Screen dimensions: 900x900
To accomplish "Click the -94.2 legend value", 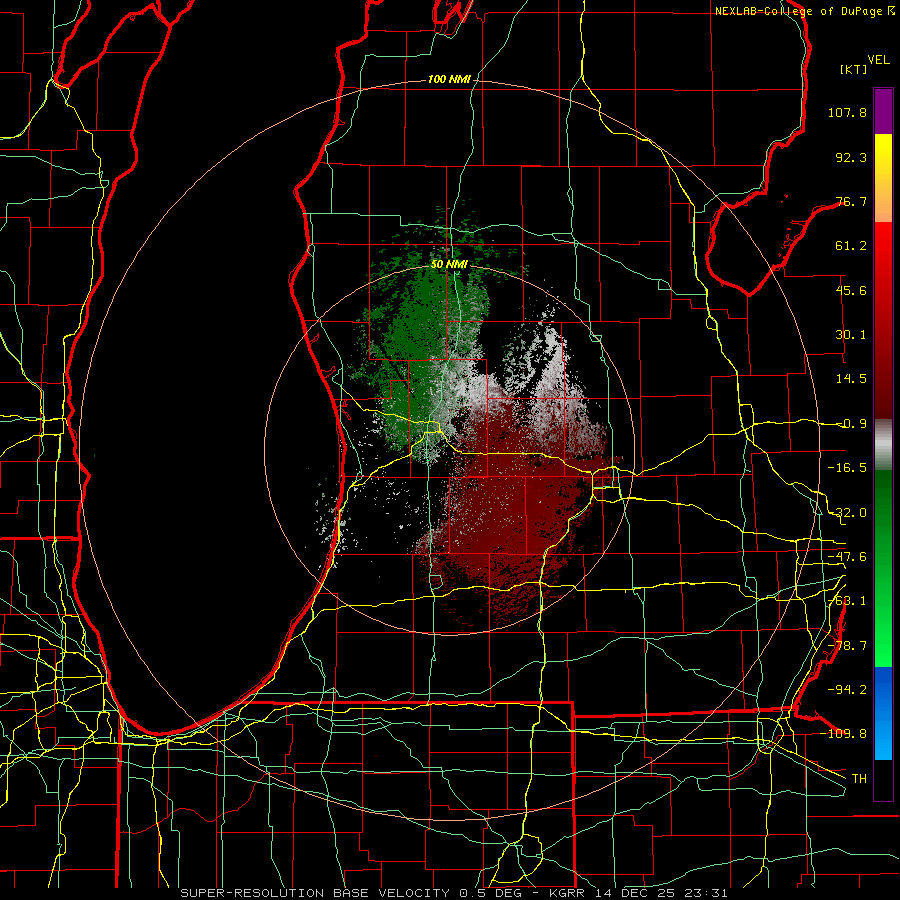I will [x=847, y=689].
